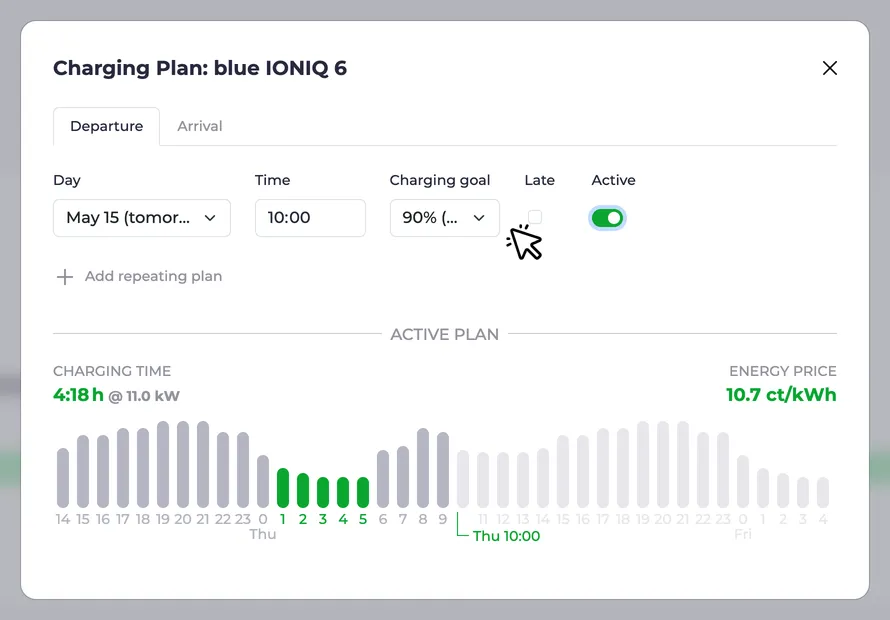Switch to the Arrival tab
This screenshot has width=890, height=620.
[x=200, y=126]
